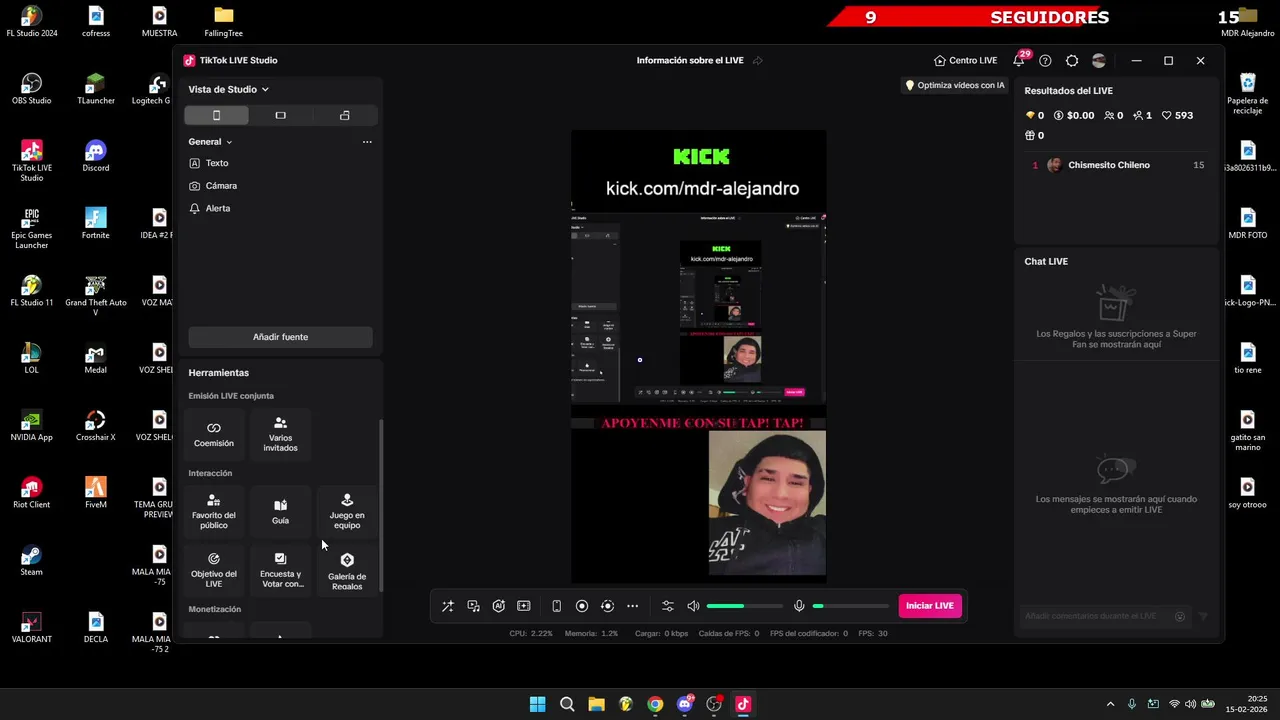Show hidden system tray icons
Image resolution: width=1280 pixels, height=720 pixels.
coord(1110,704)
